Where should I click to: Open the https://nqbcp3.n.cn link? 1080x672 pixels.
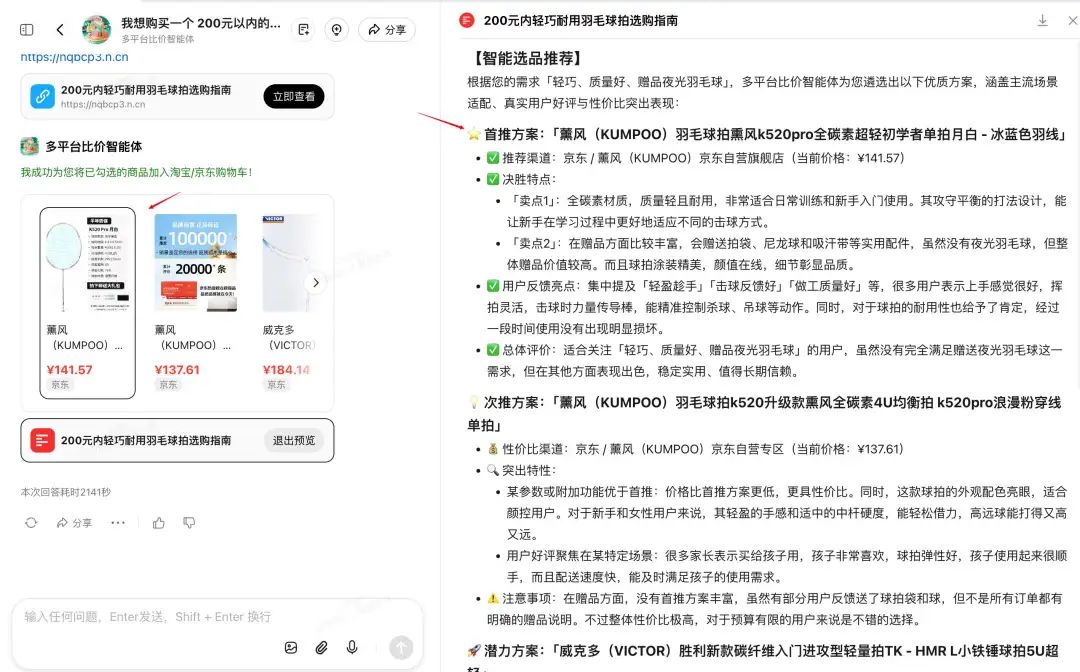click(74, 57)
